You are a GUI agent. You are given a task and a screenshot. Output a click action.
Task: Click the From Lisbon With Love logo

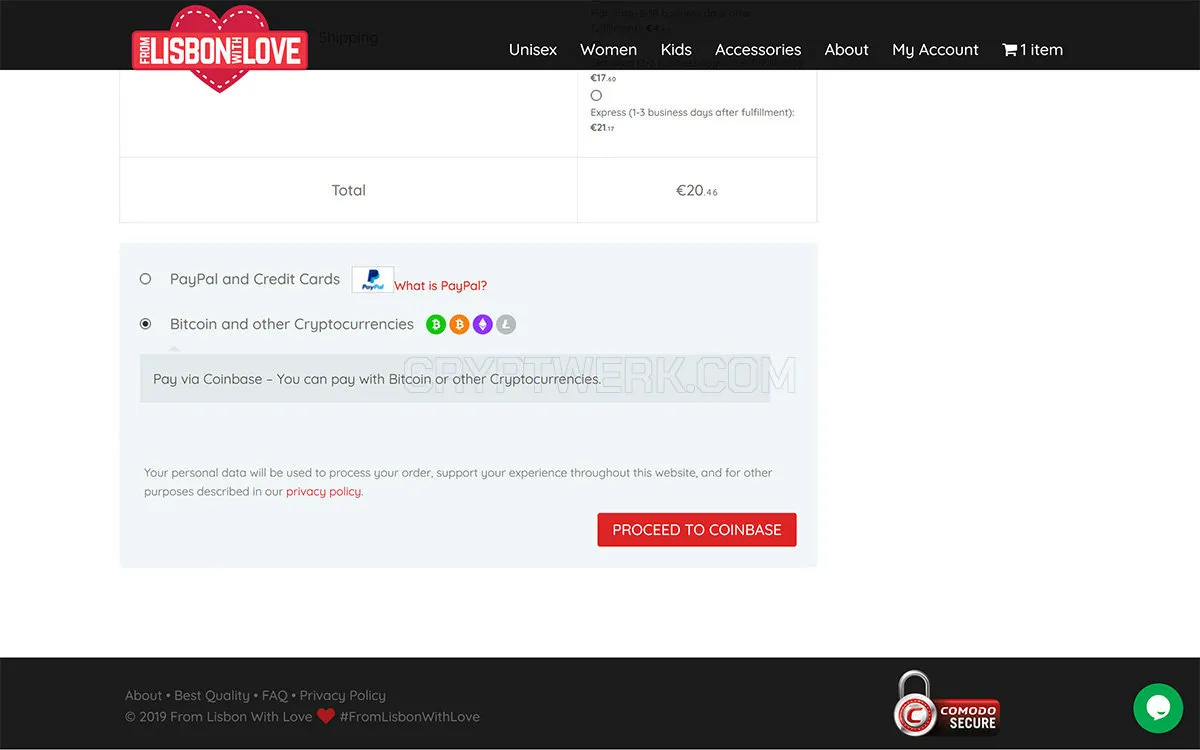[x=220, y=49]
